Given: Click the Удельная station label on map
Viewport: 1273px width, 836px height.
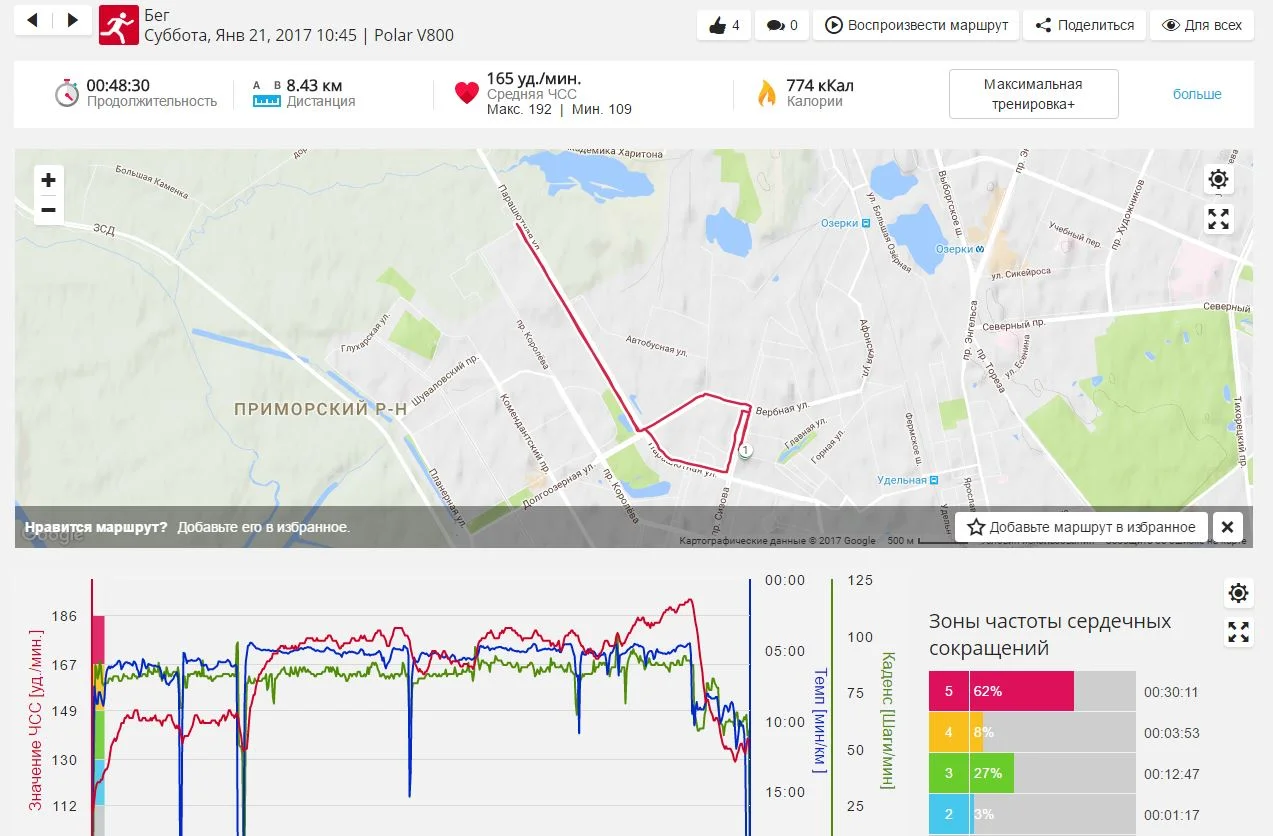Looking at the screenshot, I should click(x=908, y=480).
